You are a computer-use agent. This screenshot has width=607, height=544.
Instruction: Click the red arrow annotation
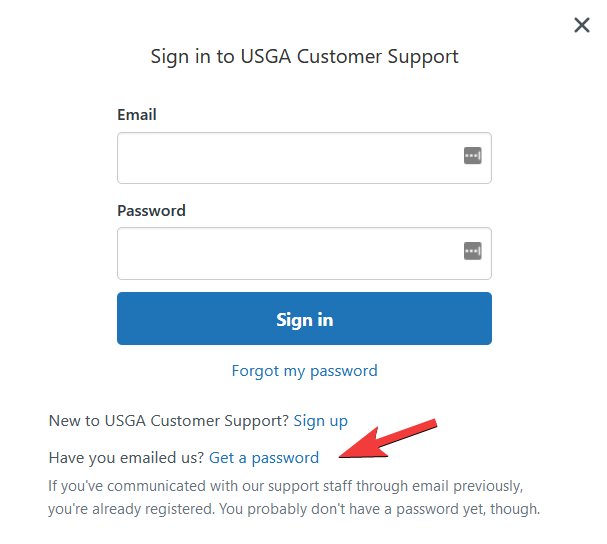[388, 439]
